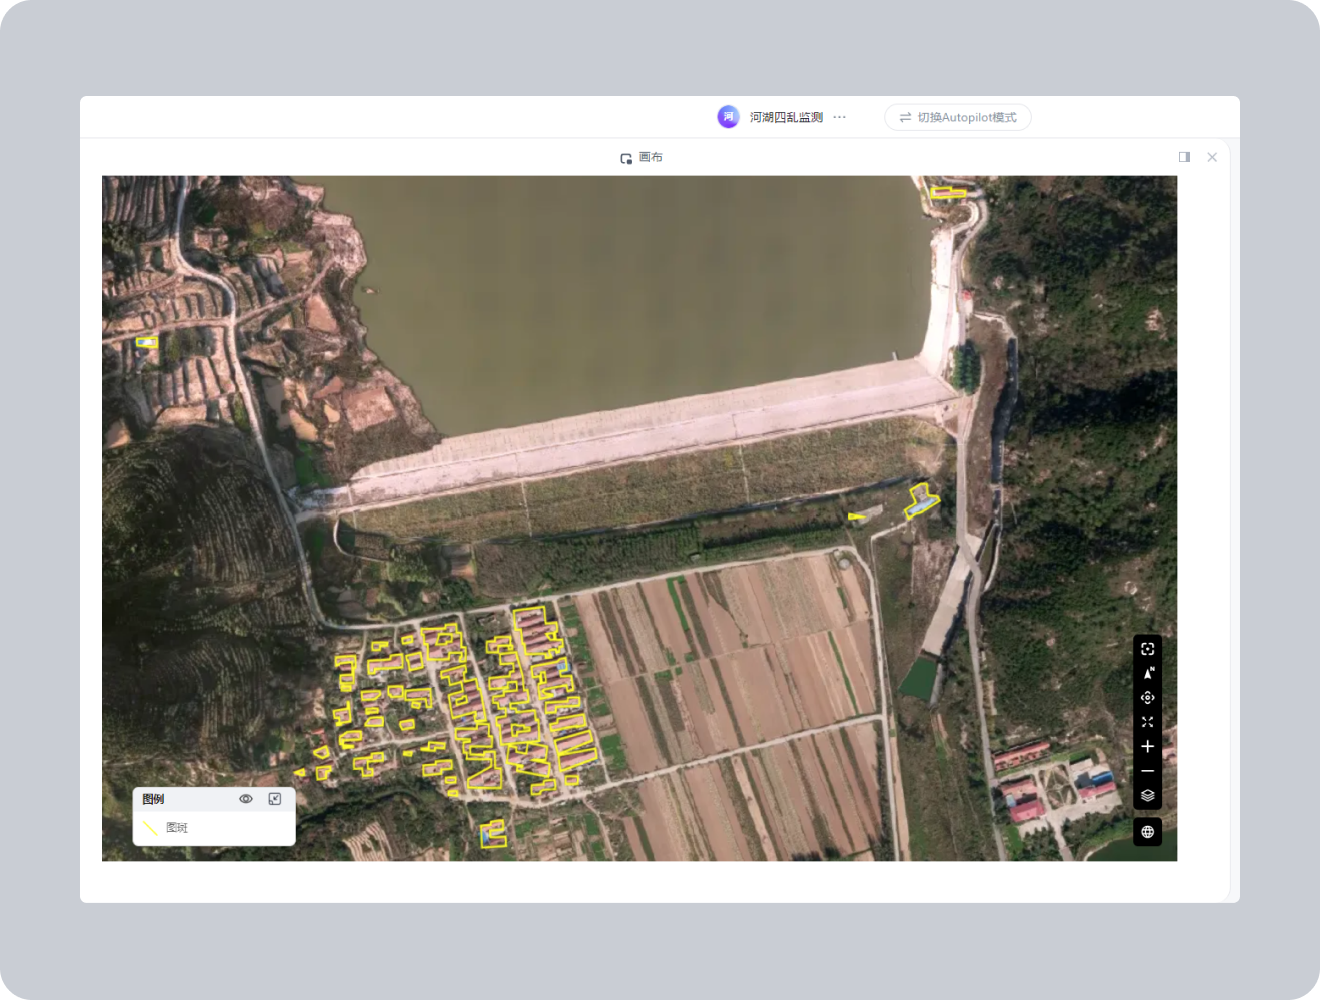
Task: Toggle legend visibility with the eye icon
Action: pos(245,799)
